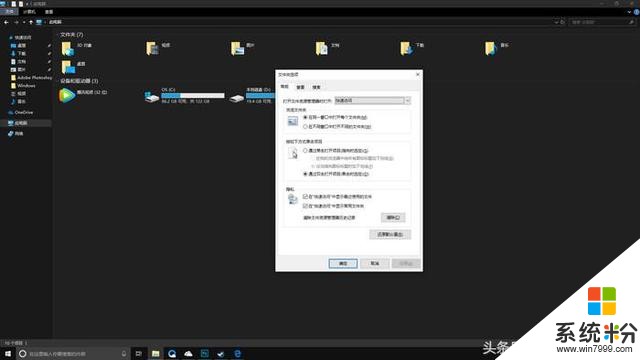Open 桌面 in the navigation pane
The width and height of the screenshot is (640, 360).
tap(19, 46)
